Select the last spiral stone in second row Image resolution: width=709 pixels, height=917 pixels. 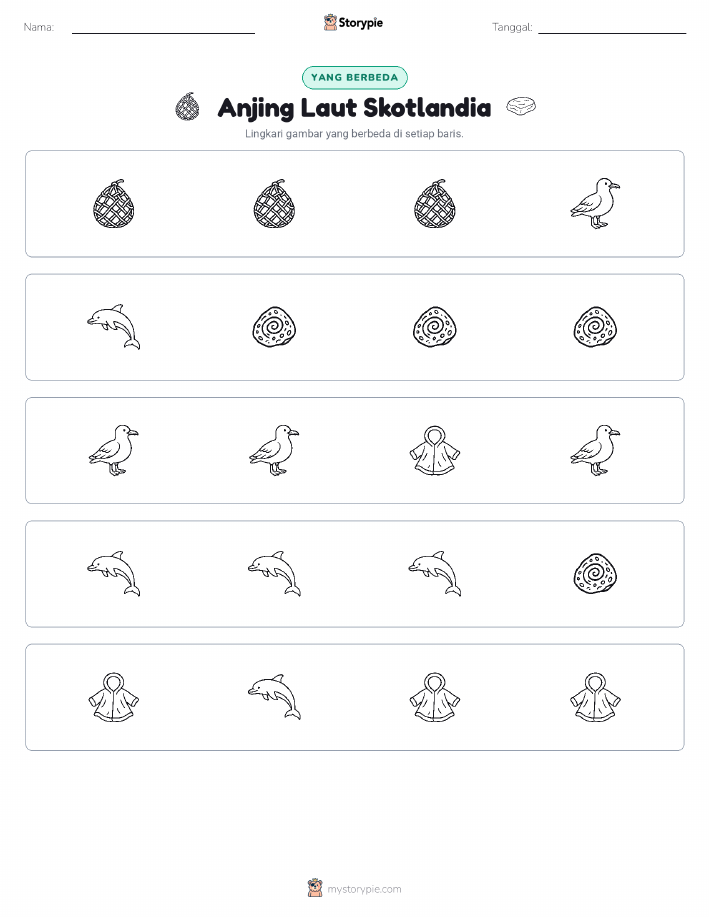[595, 327]
